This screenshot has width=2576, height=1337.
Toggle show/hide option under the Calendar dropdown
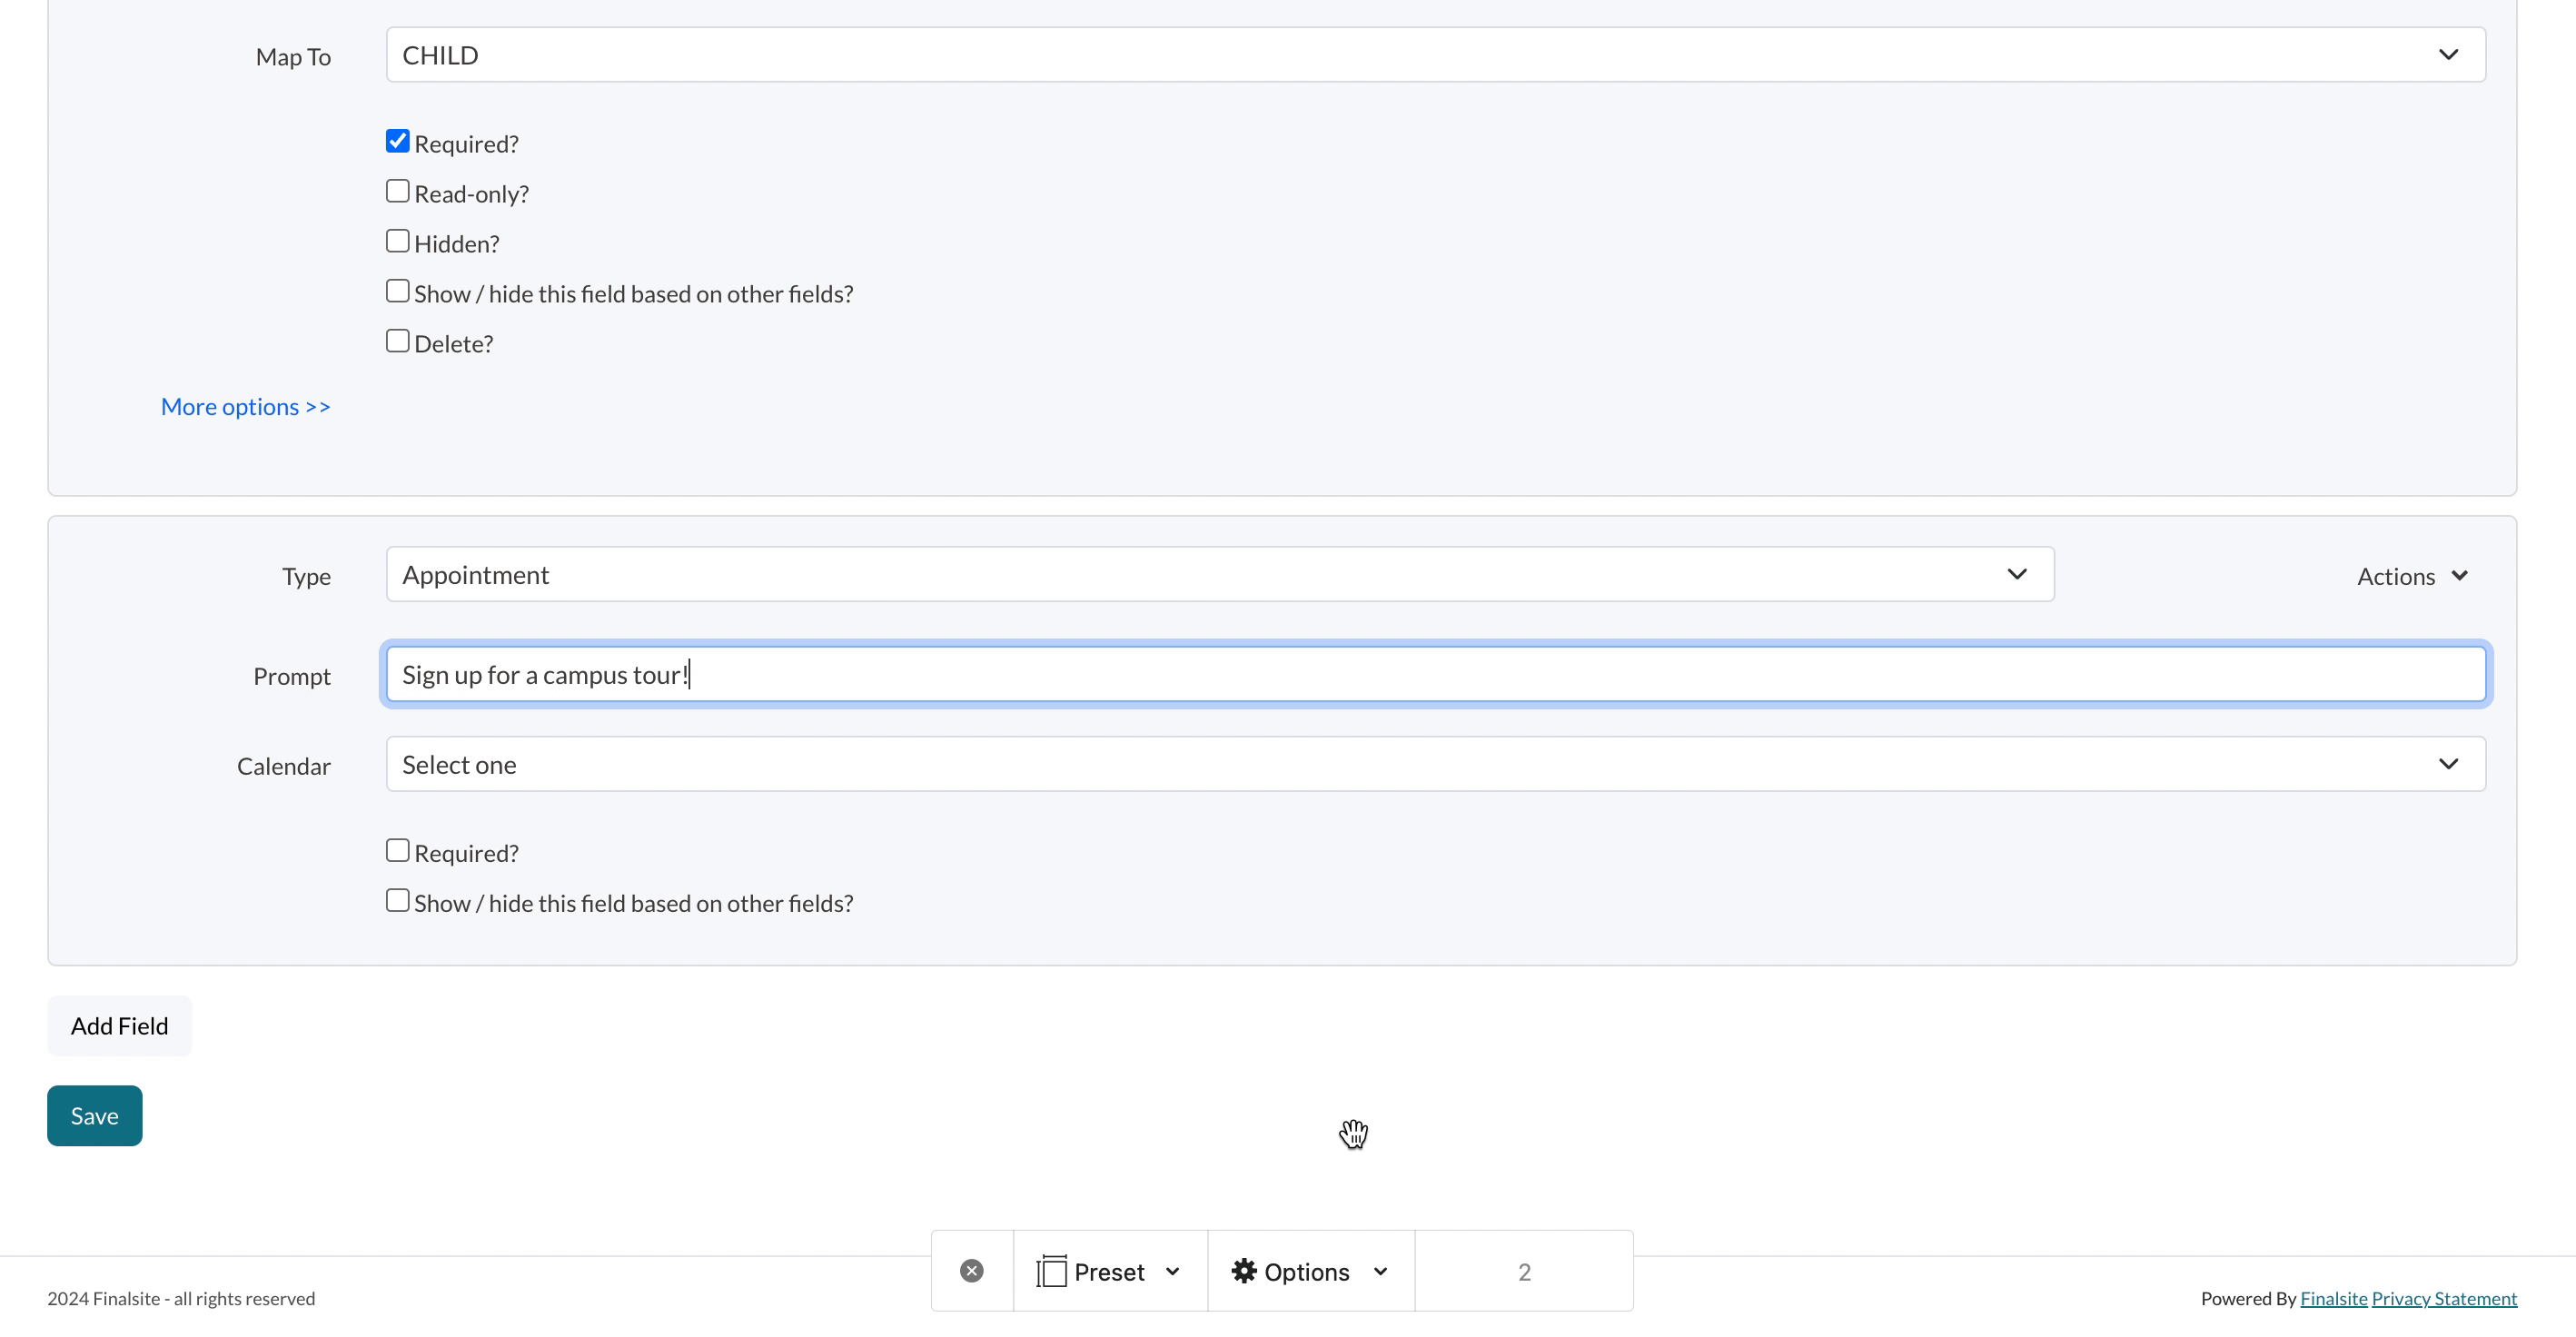coord(397,901)
